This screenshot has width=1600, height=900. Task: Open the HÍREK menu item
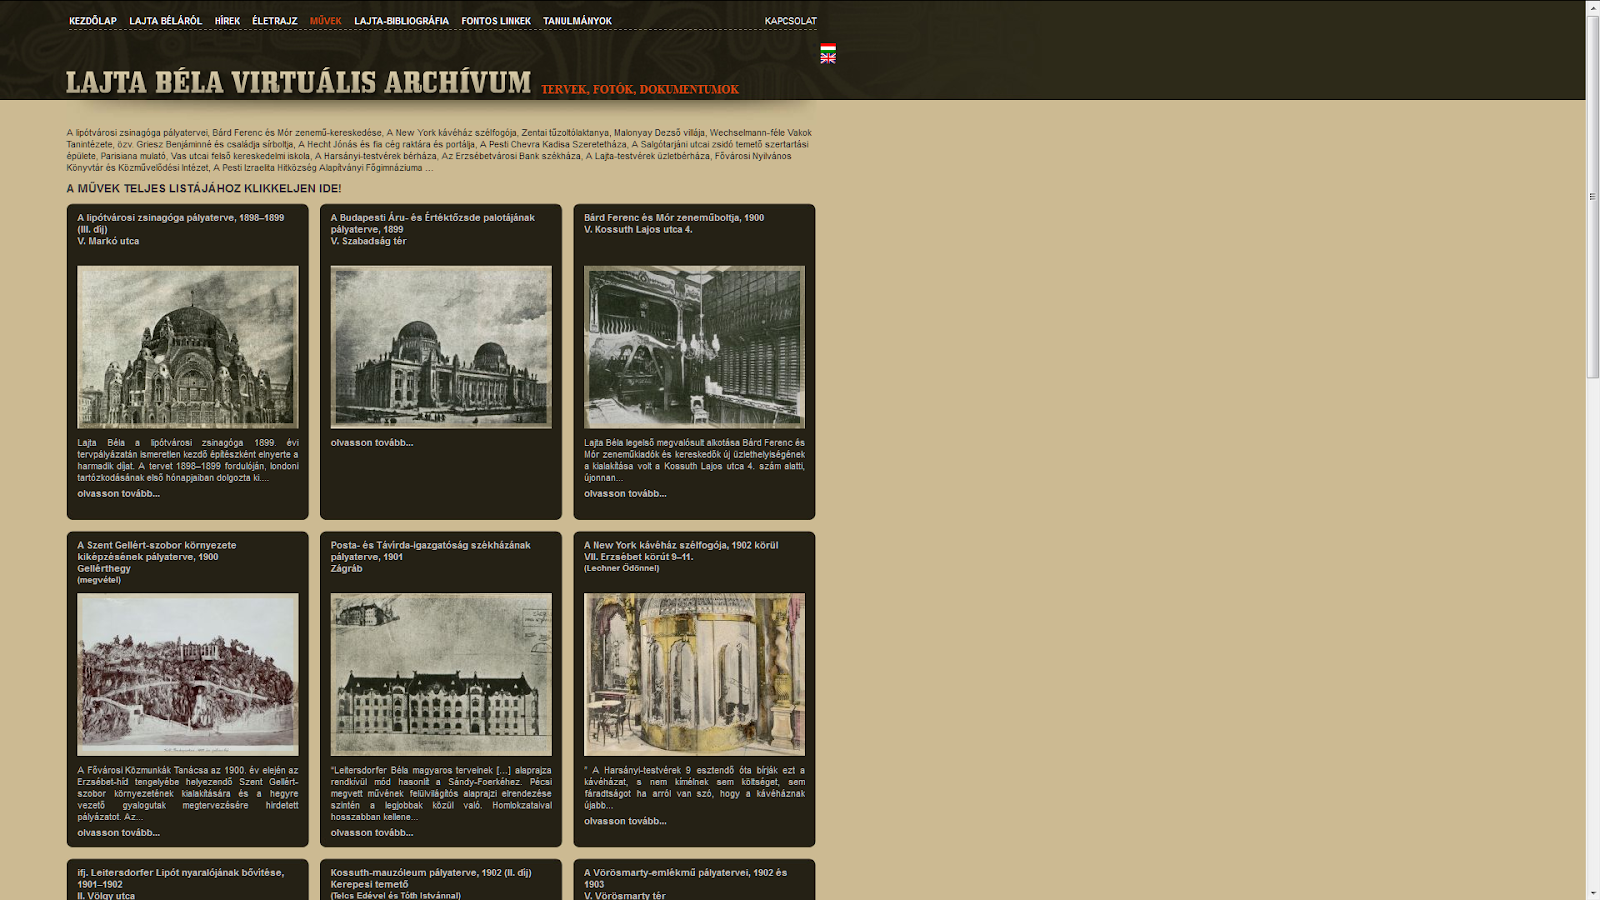click(x=227, y=21)
